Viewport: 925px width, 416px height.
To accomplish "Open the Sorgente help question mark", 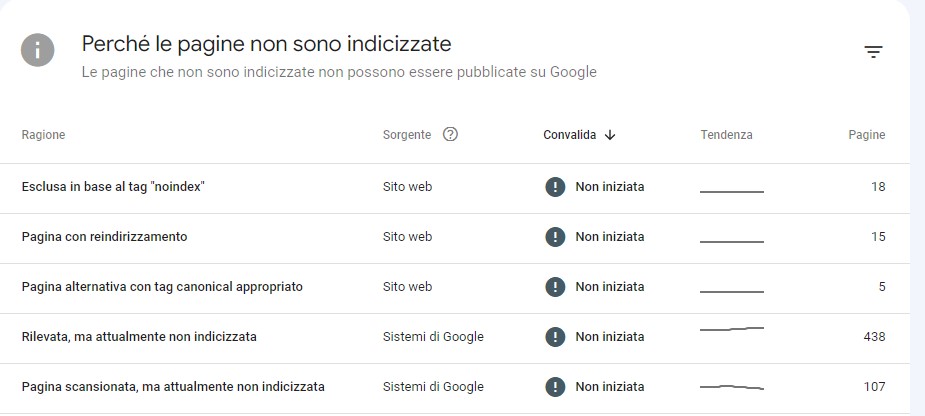I will 450,135.
